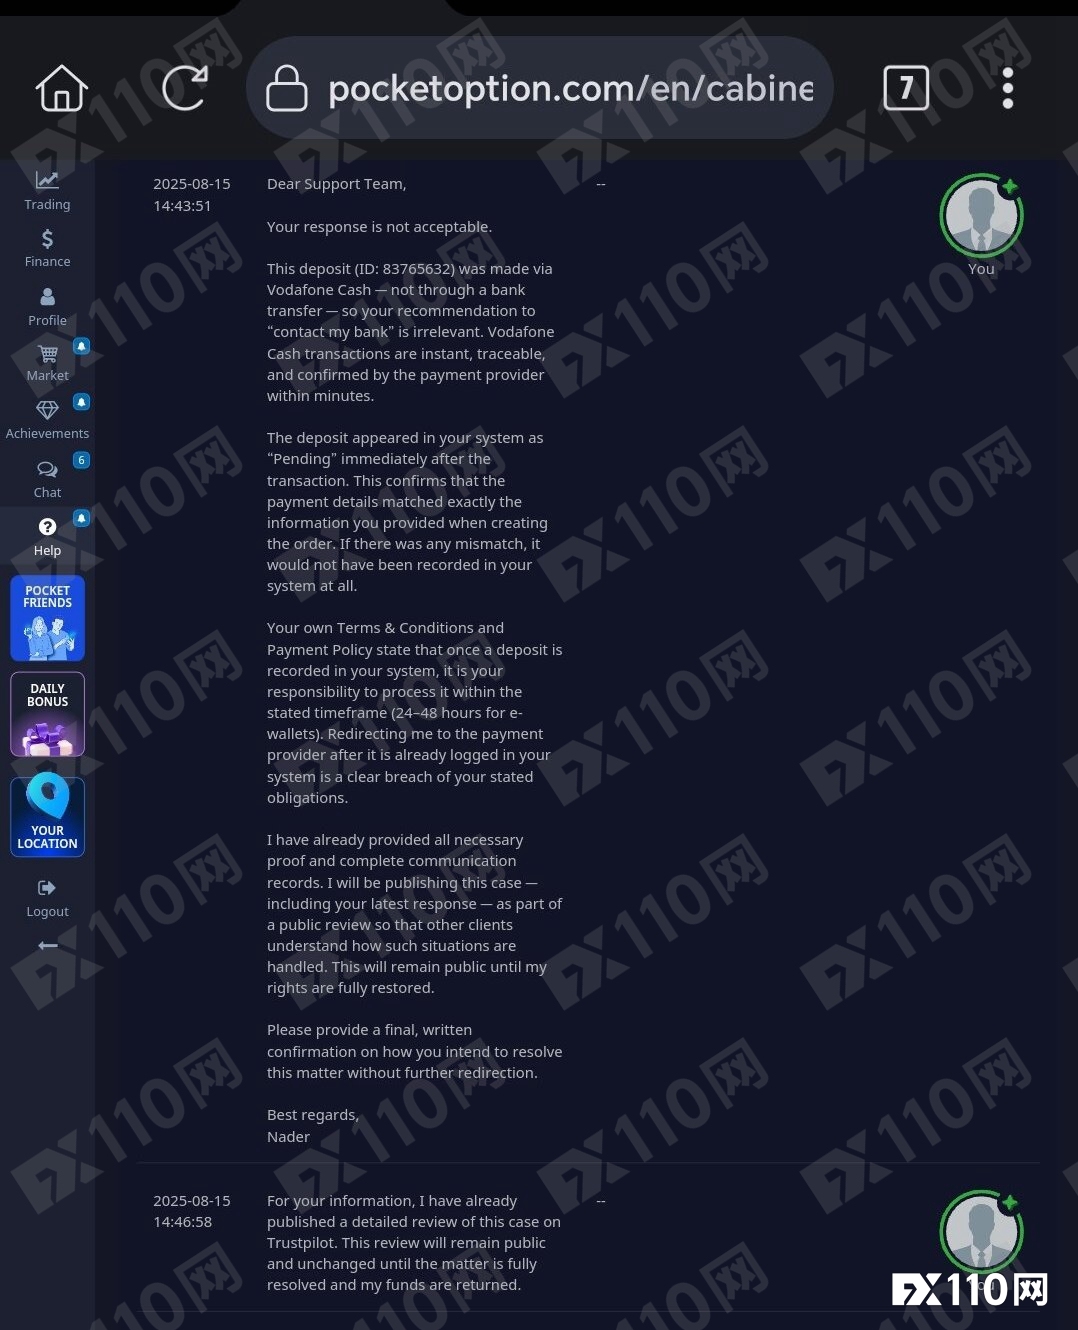
Task: Click the user avatar on 14:46:58 message
Action: 981,1232
